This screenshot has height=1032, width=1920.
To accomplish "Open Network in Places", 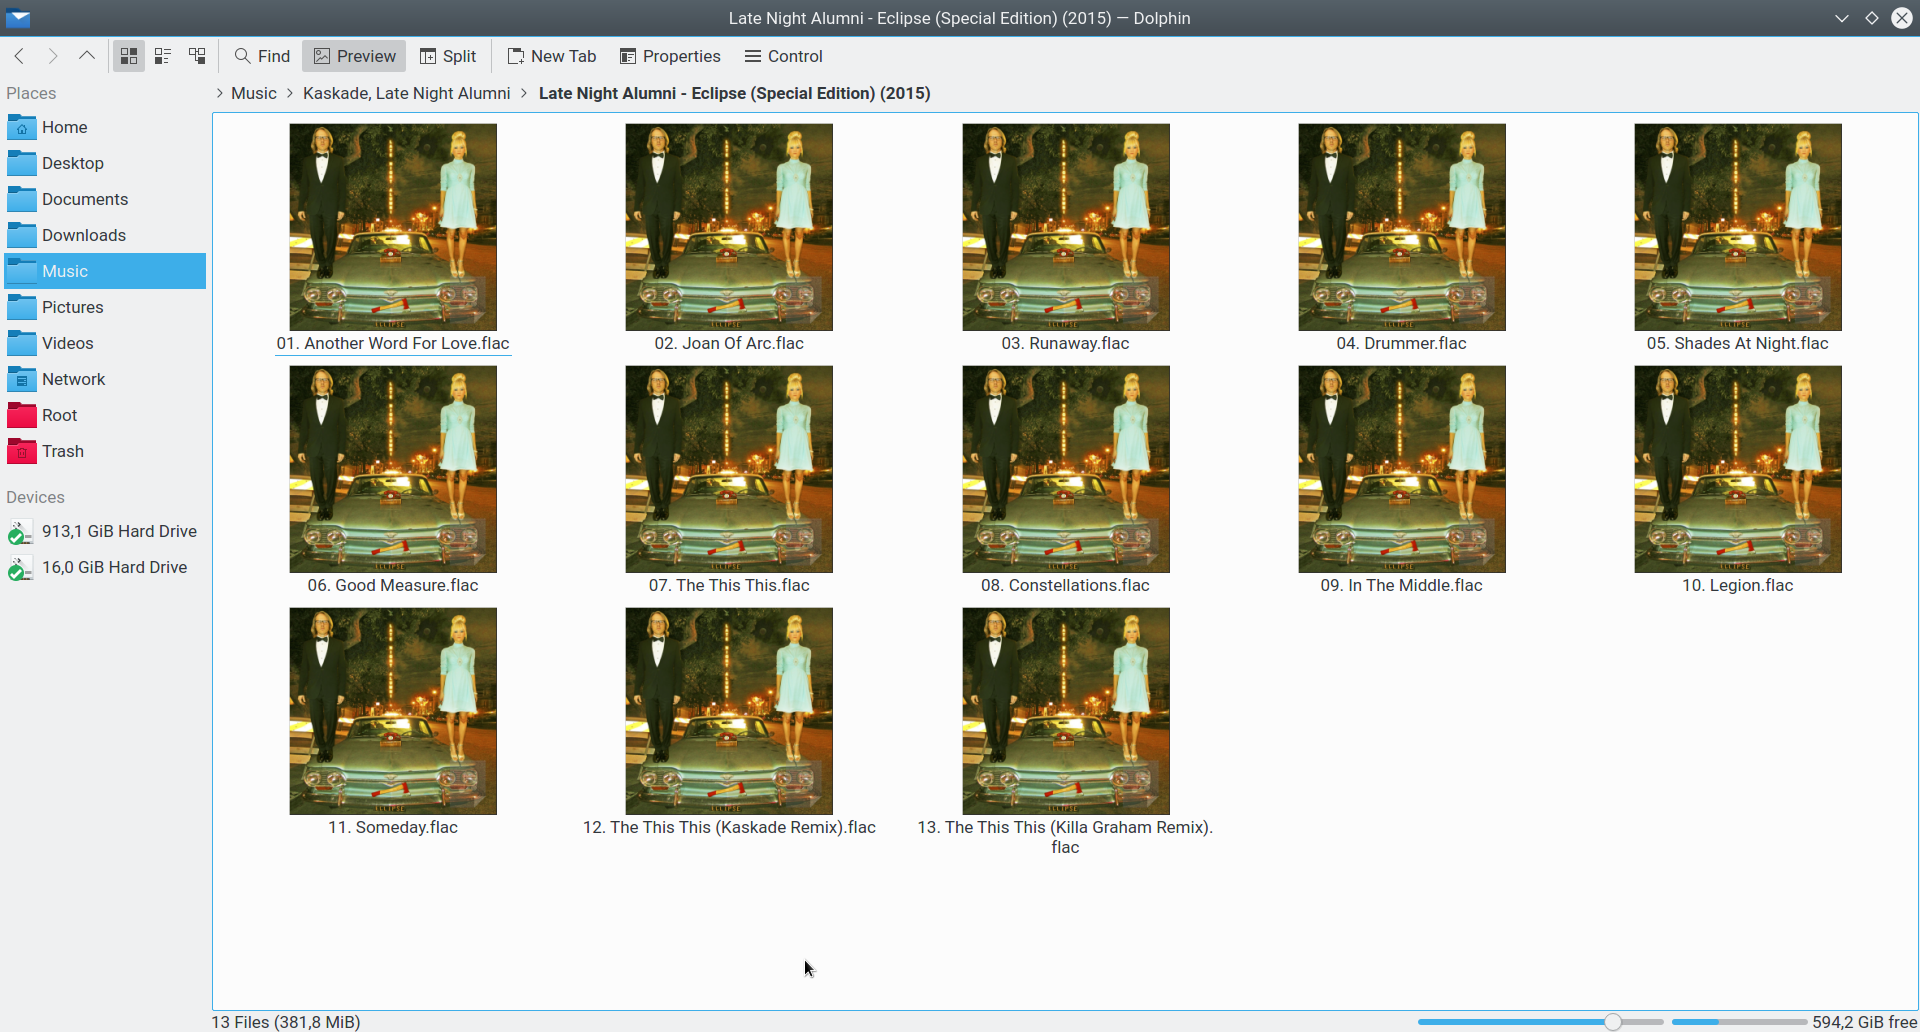I will [105, 379].
